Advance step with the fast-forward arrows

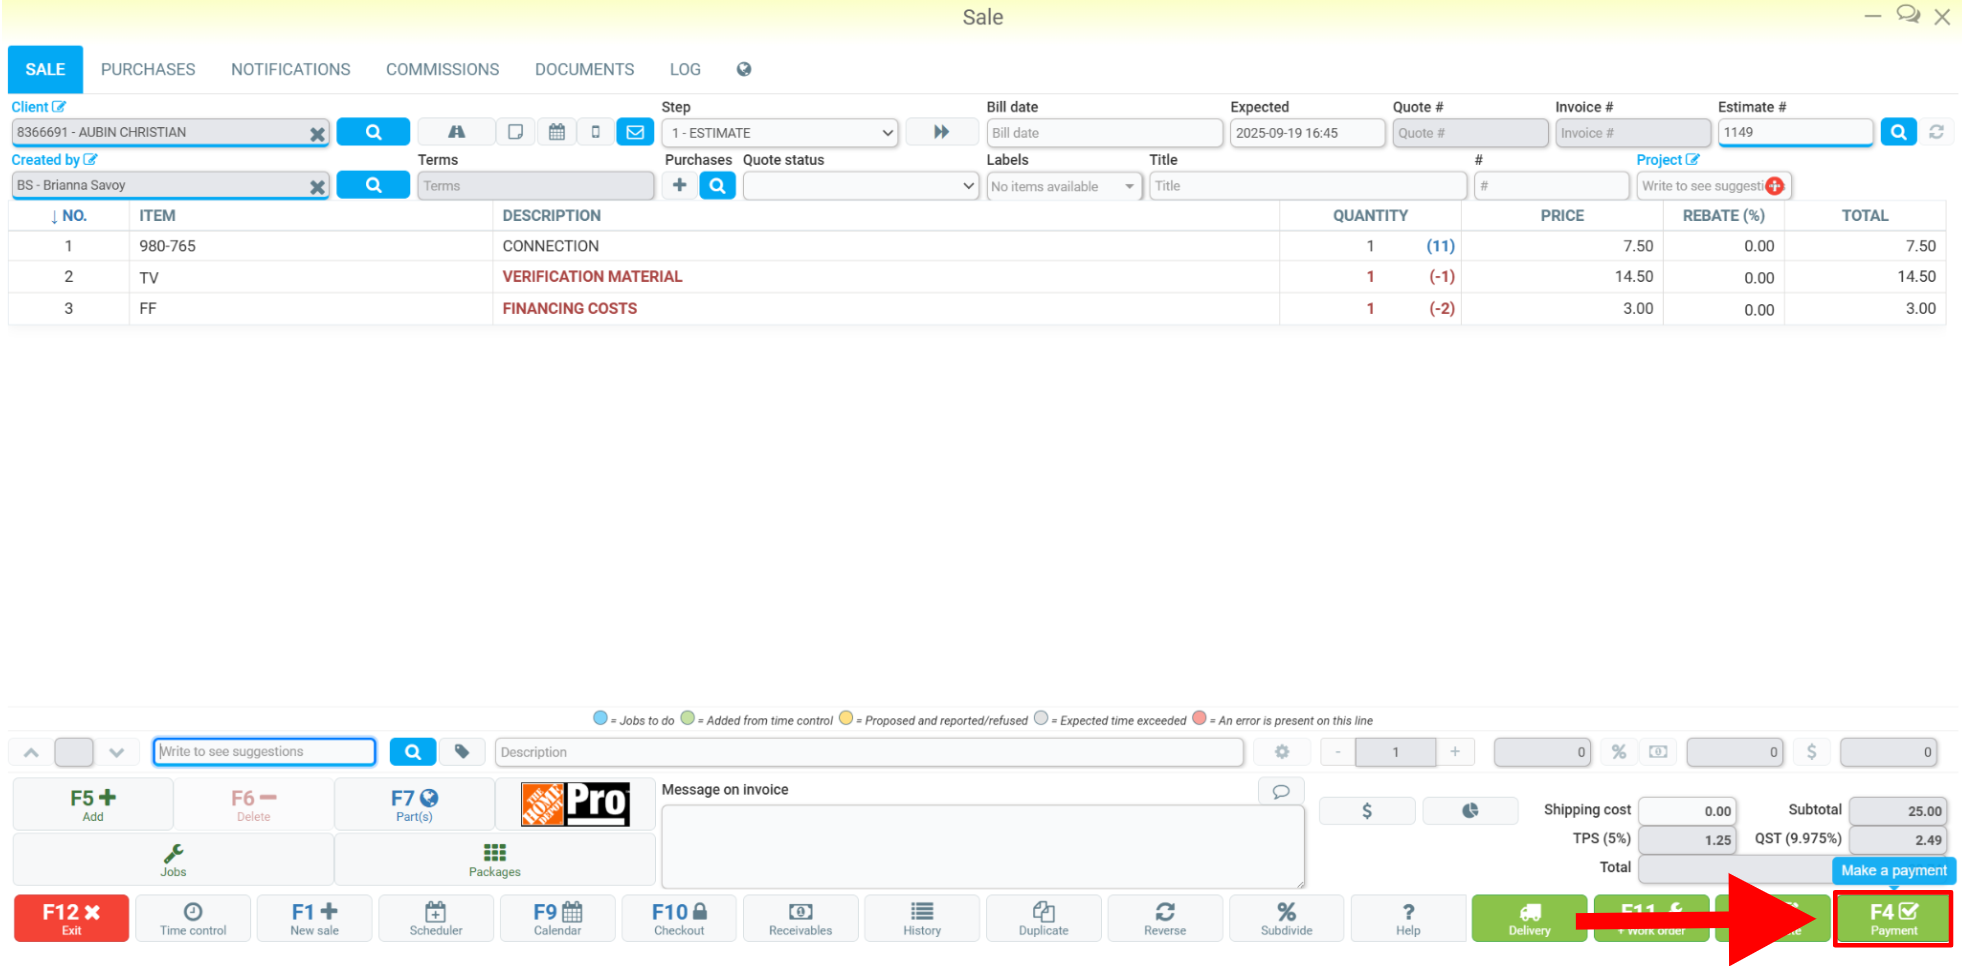pos(941,132)
